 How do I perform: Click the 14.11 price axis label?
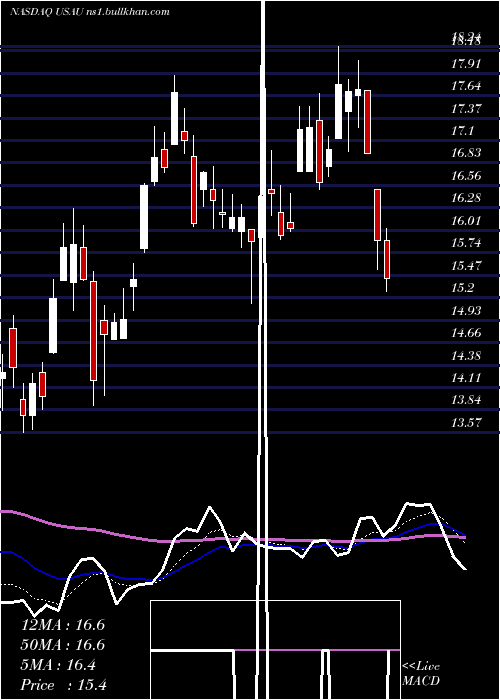coord(466,378)
